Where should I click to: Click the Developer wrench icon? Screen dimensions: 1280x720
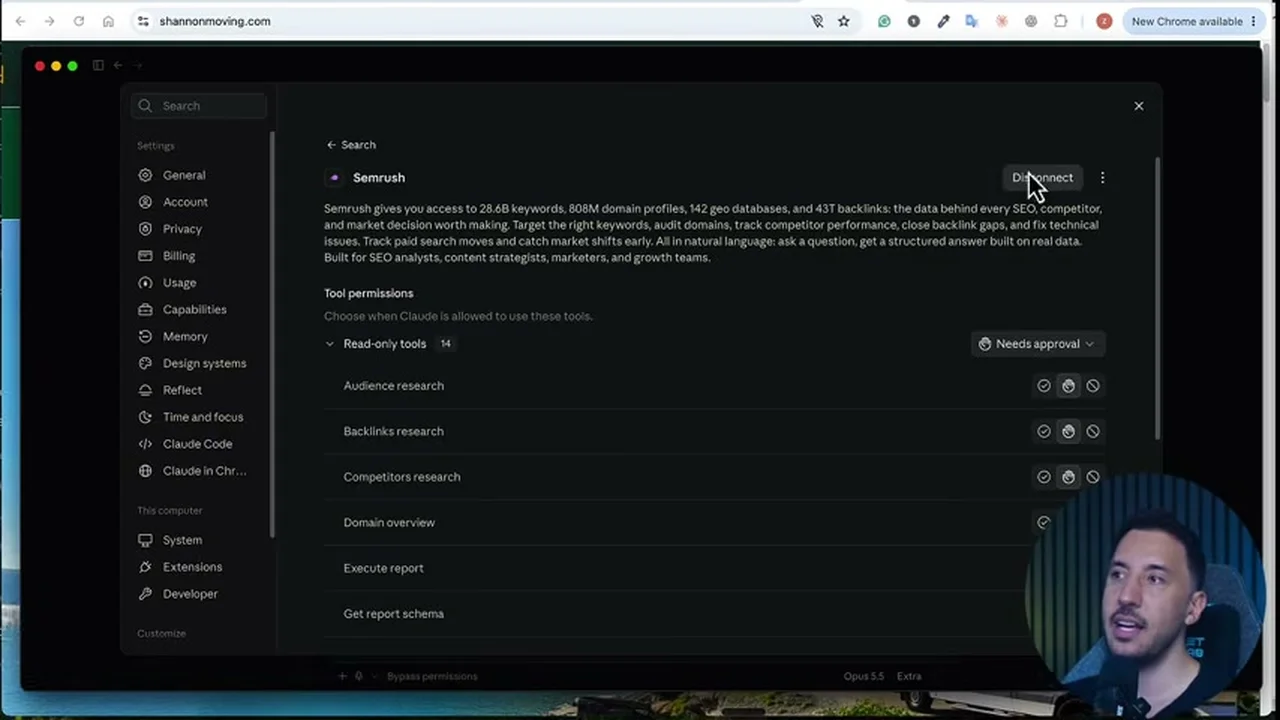coord(145,594)
